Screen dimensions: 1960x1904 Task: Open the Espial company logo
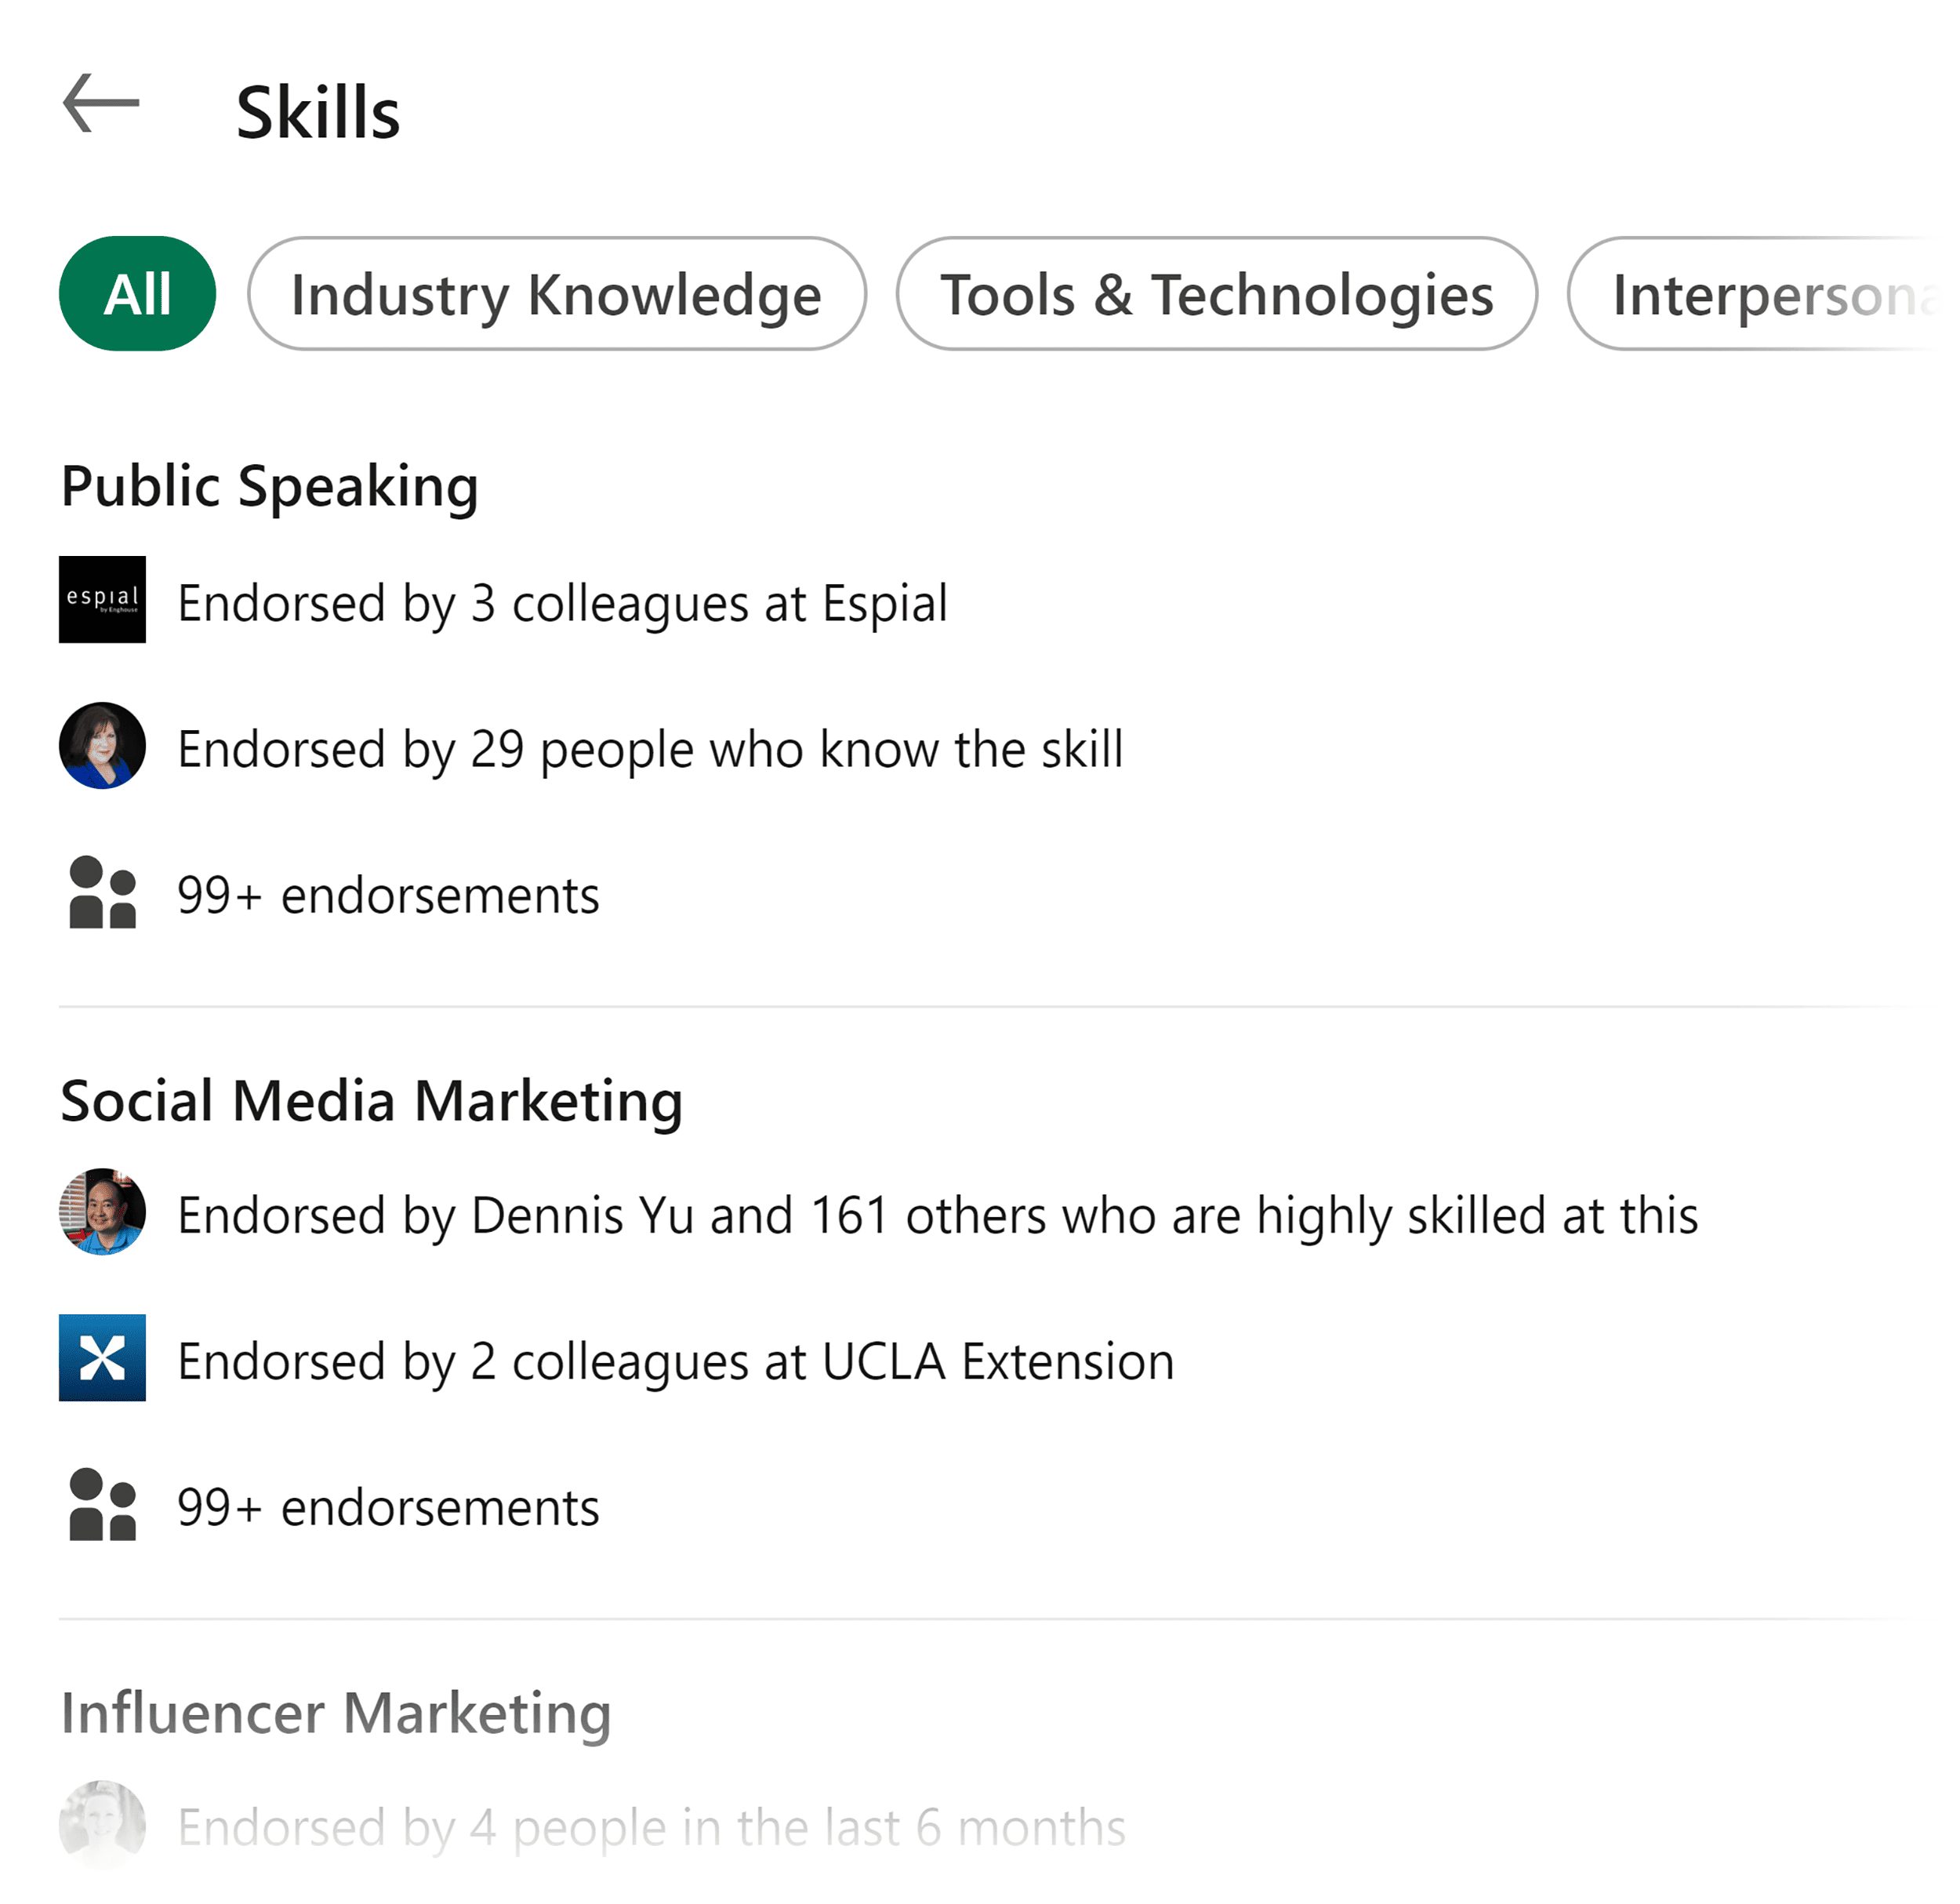click(x=102, y=601)
